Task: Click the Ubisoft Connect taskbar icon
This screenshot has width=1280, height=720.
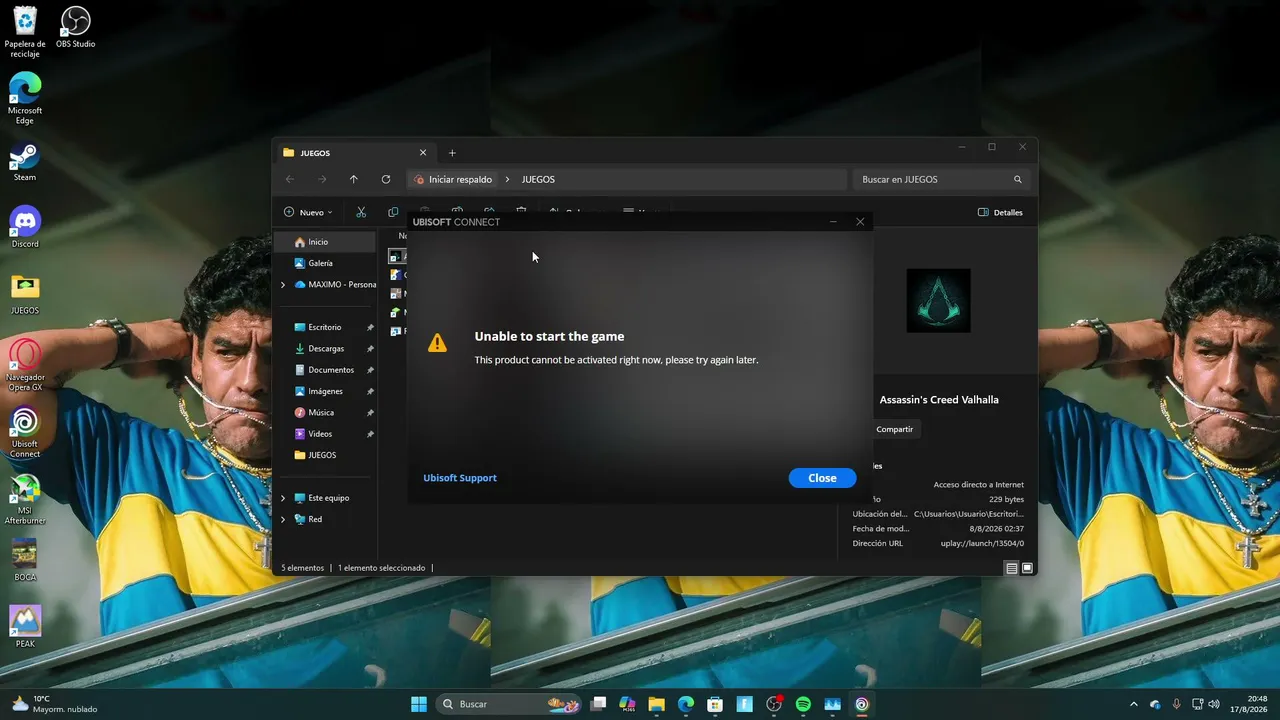Action: tap(862, 704)
